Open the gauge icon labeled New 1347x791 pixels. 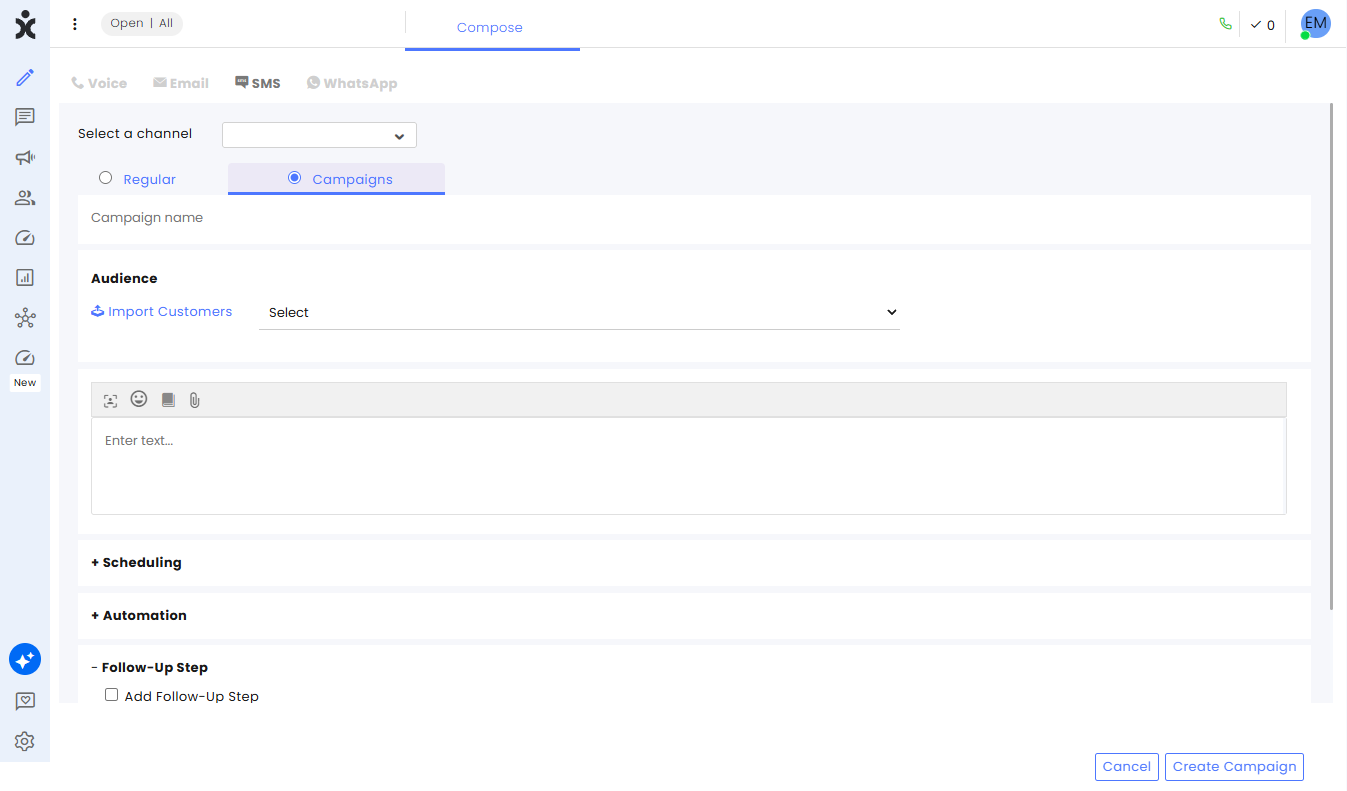(25, 358)
